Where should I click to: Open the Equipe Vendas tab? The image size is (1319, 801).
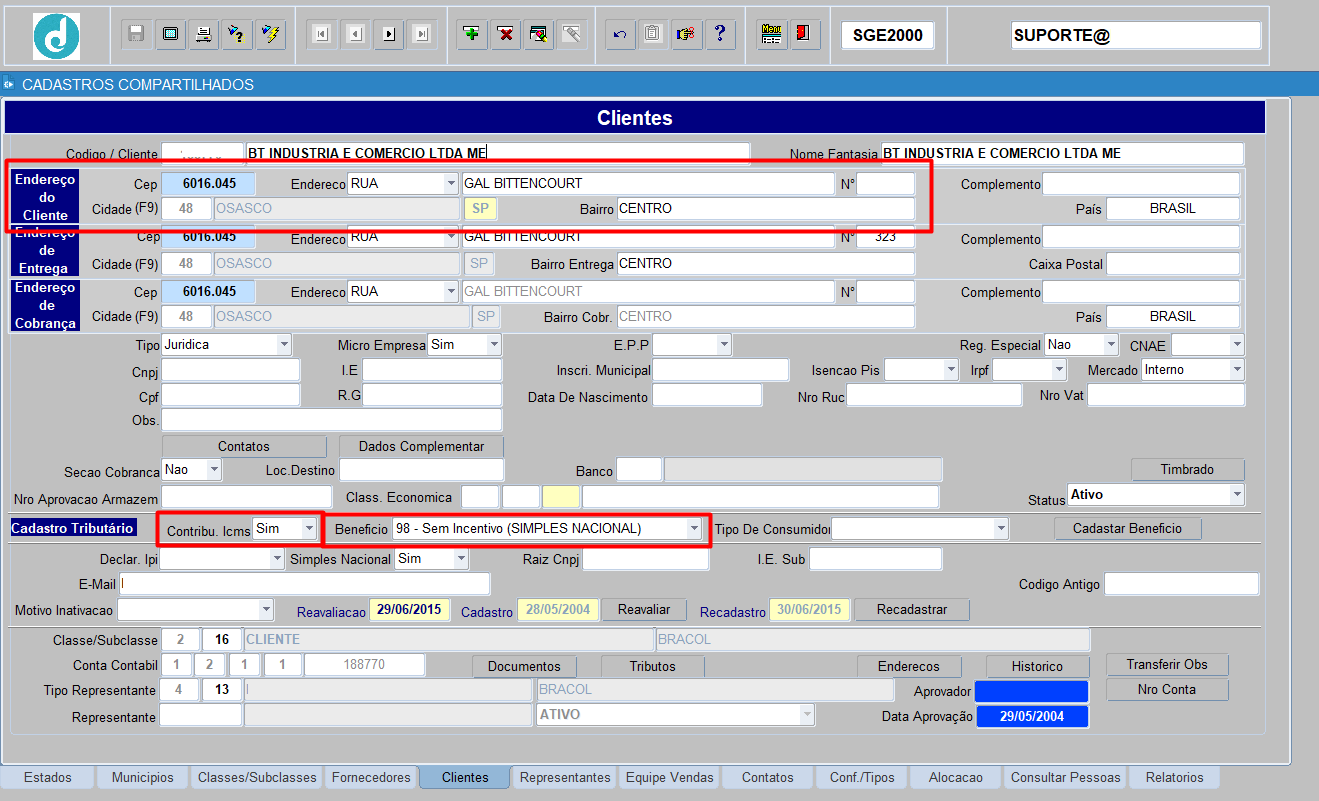670,777
